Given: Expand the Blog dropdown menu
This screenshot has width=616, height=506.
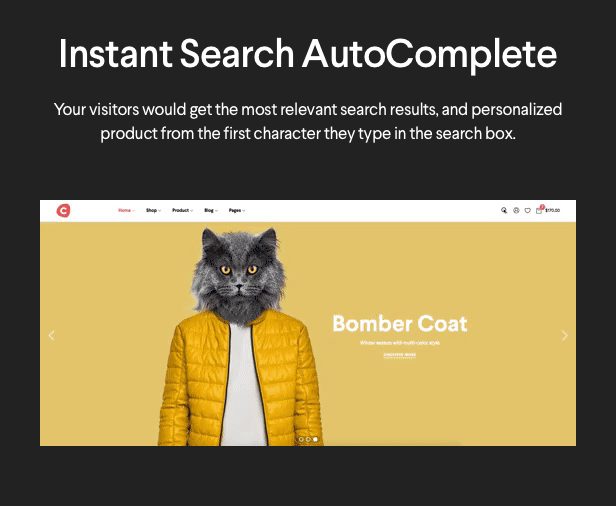Looking at the screenshot, I should tap(210, 211).
